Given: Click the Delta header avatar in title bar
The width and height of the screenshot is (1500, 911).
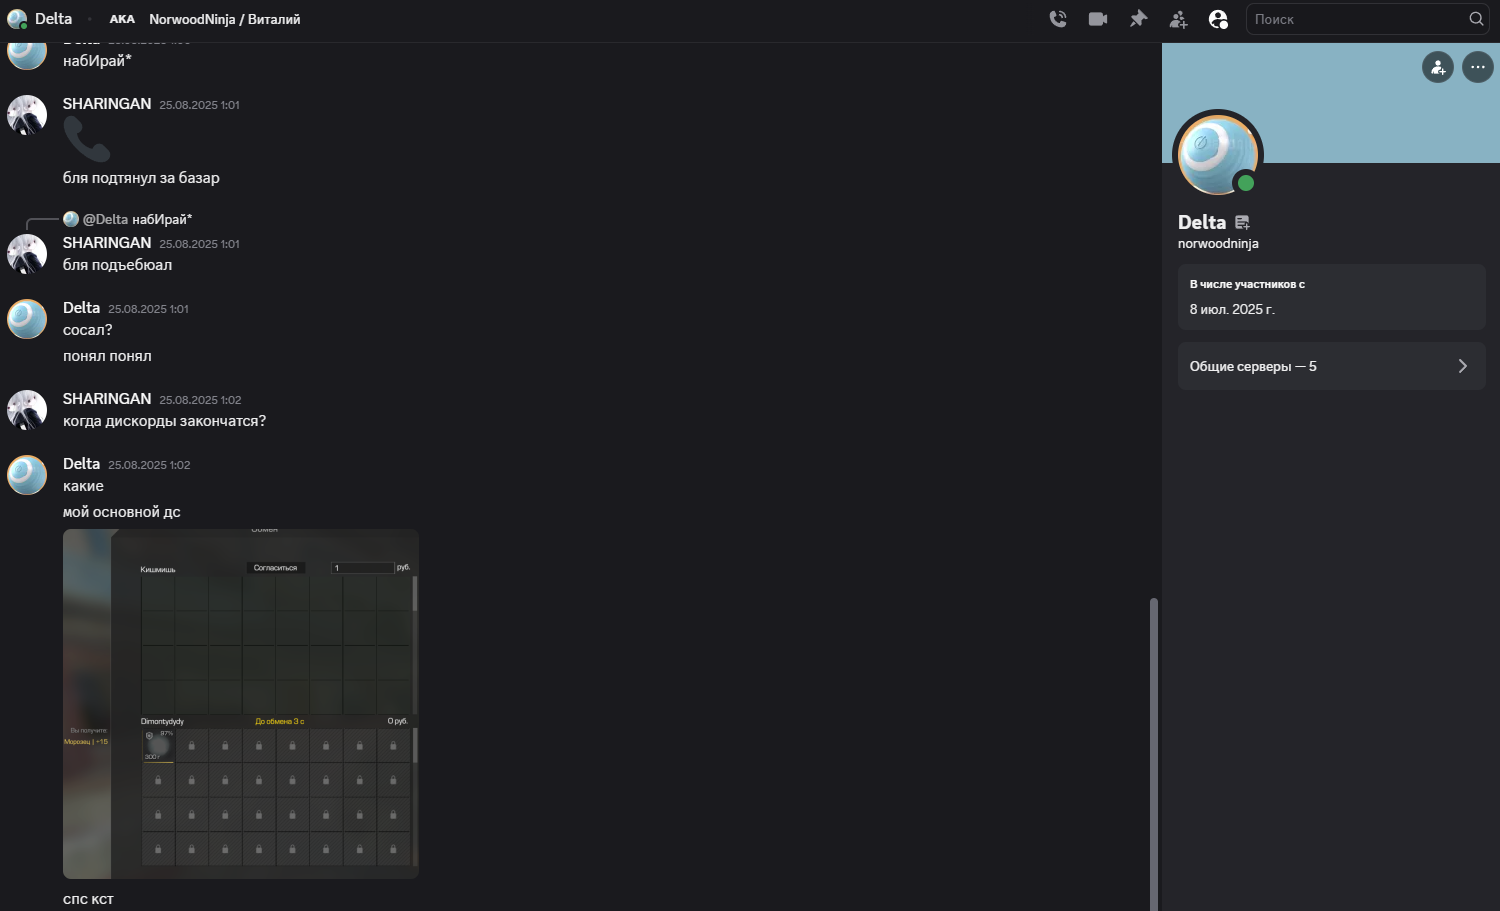Looking at the screenshot, I should pyautogui.click(x=17, y=19).
